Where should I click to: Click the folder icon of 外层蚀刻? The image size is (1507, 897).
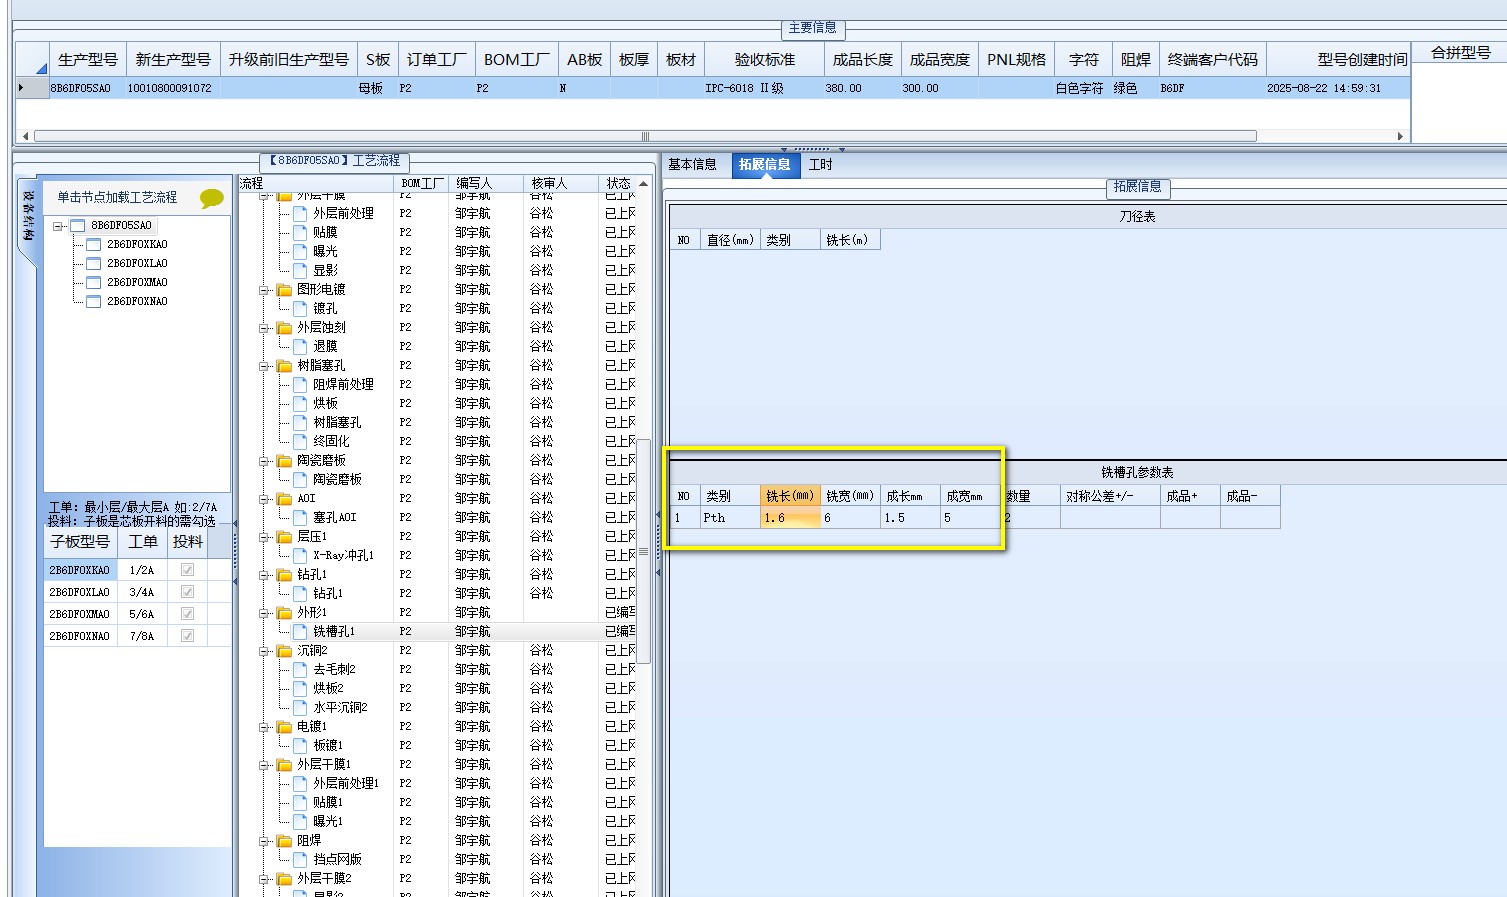pos(284,328)
